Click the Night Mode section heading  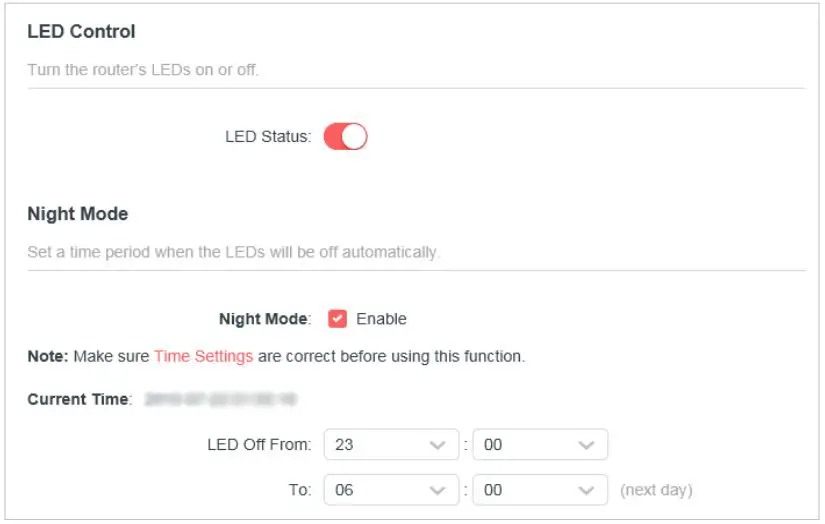point(77,214)
